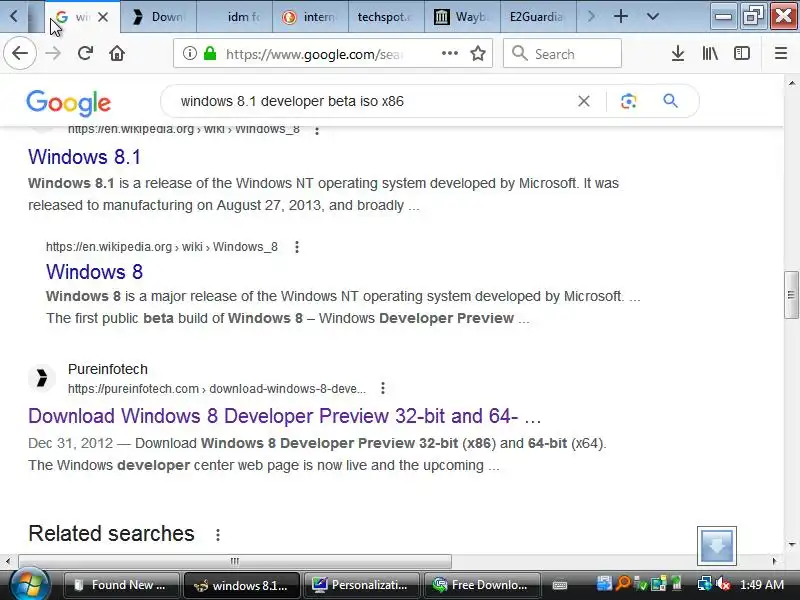Screen dimensions: 800x600
Task: Click the vertical scrollbar down arrow
Action: [791, 545]
